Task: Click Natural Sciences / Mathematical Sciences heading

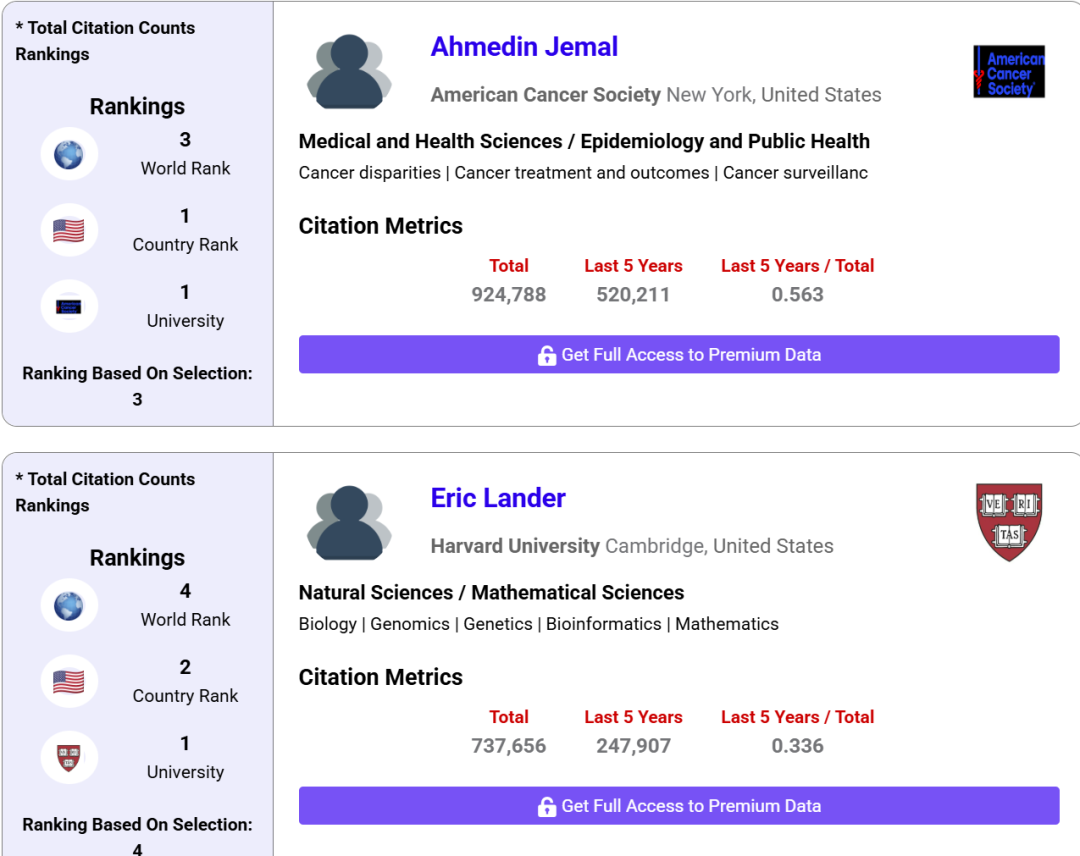Action: [491, 593]
